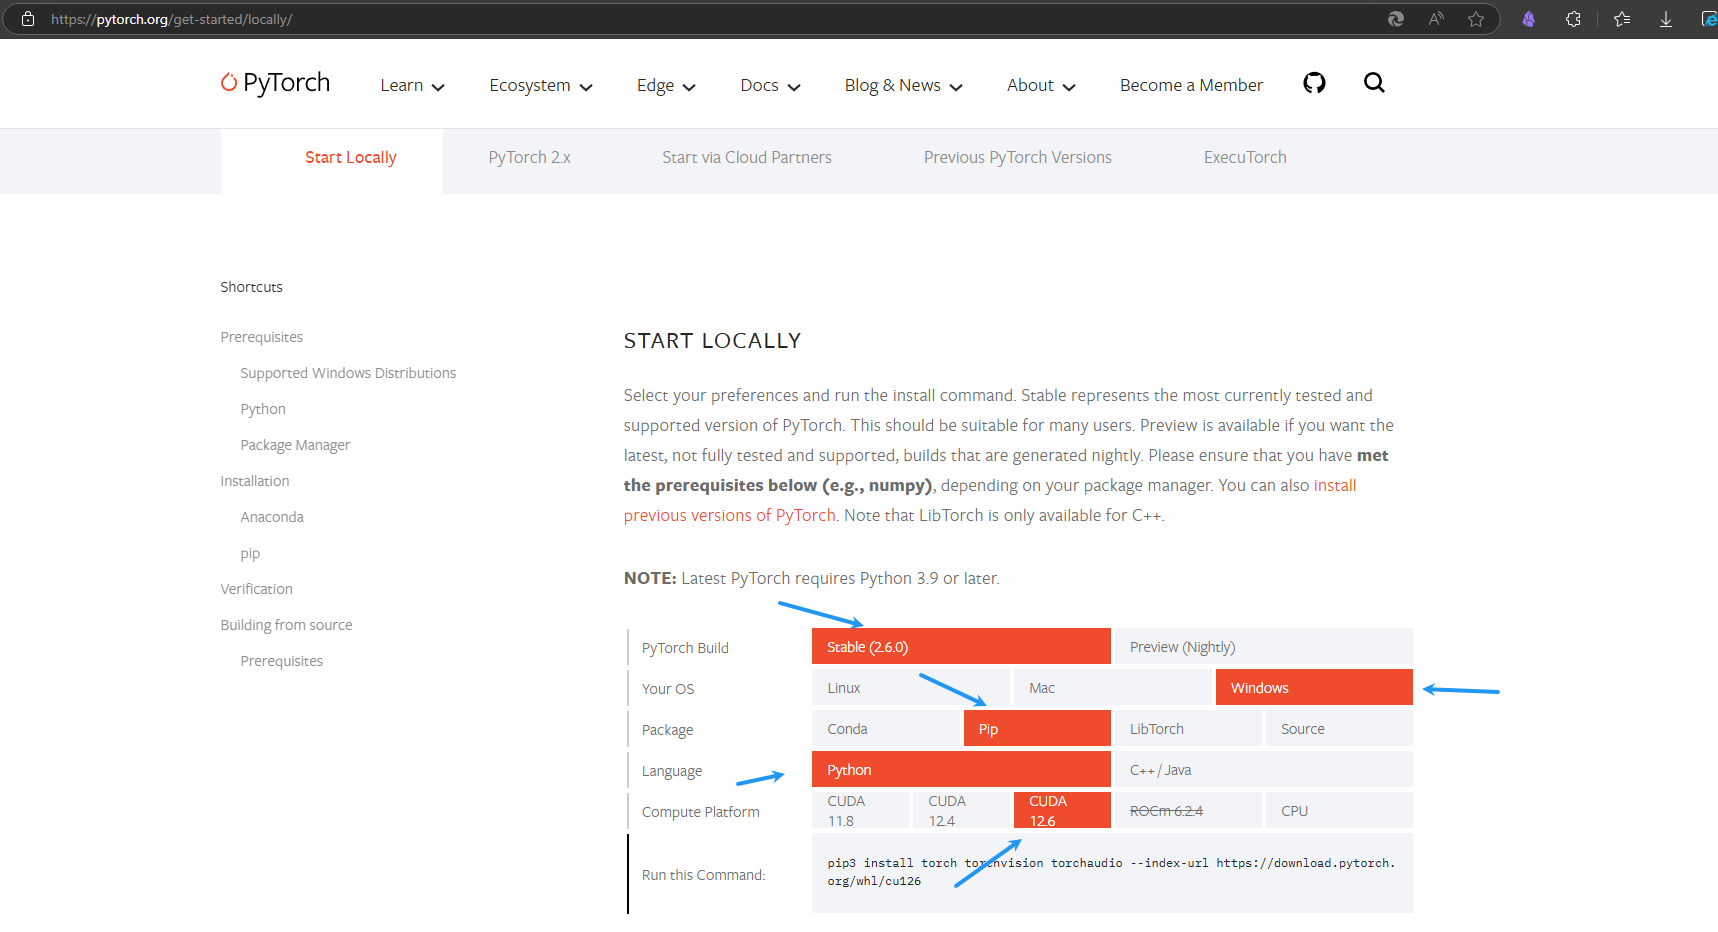The width and height of the screenshot is (1718, 932).
Task: Click the Compute Platform row label
Action: (x=700, y=812)
